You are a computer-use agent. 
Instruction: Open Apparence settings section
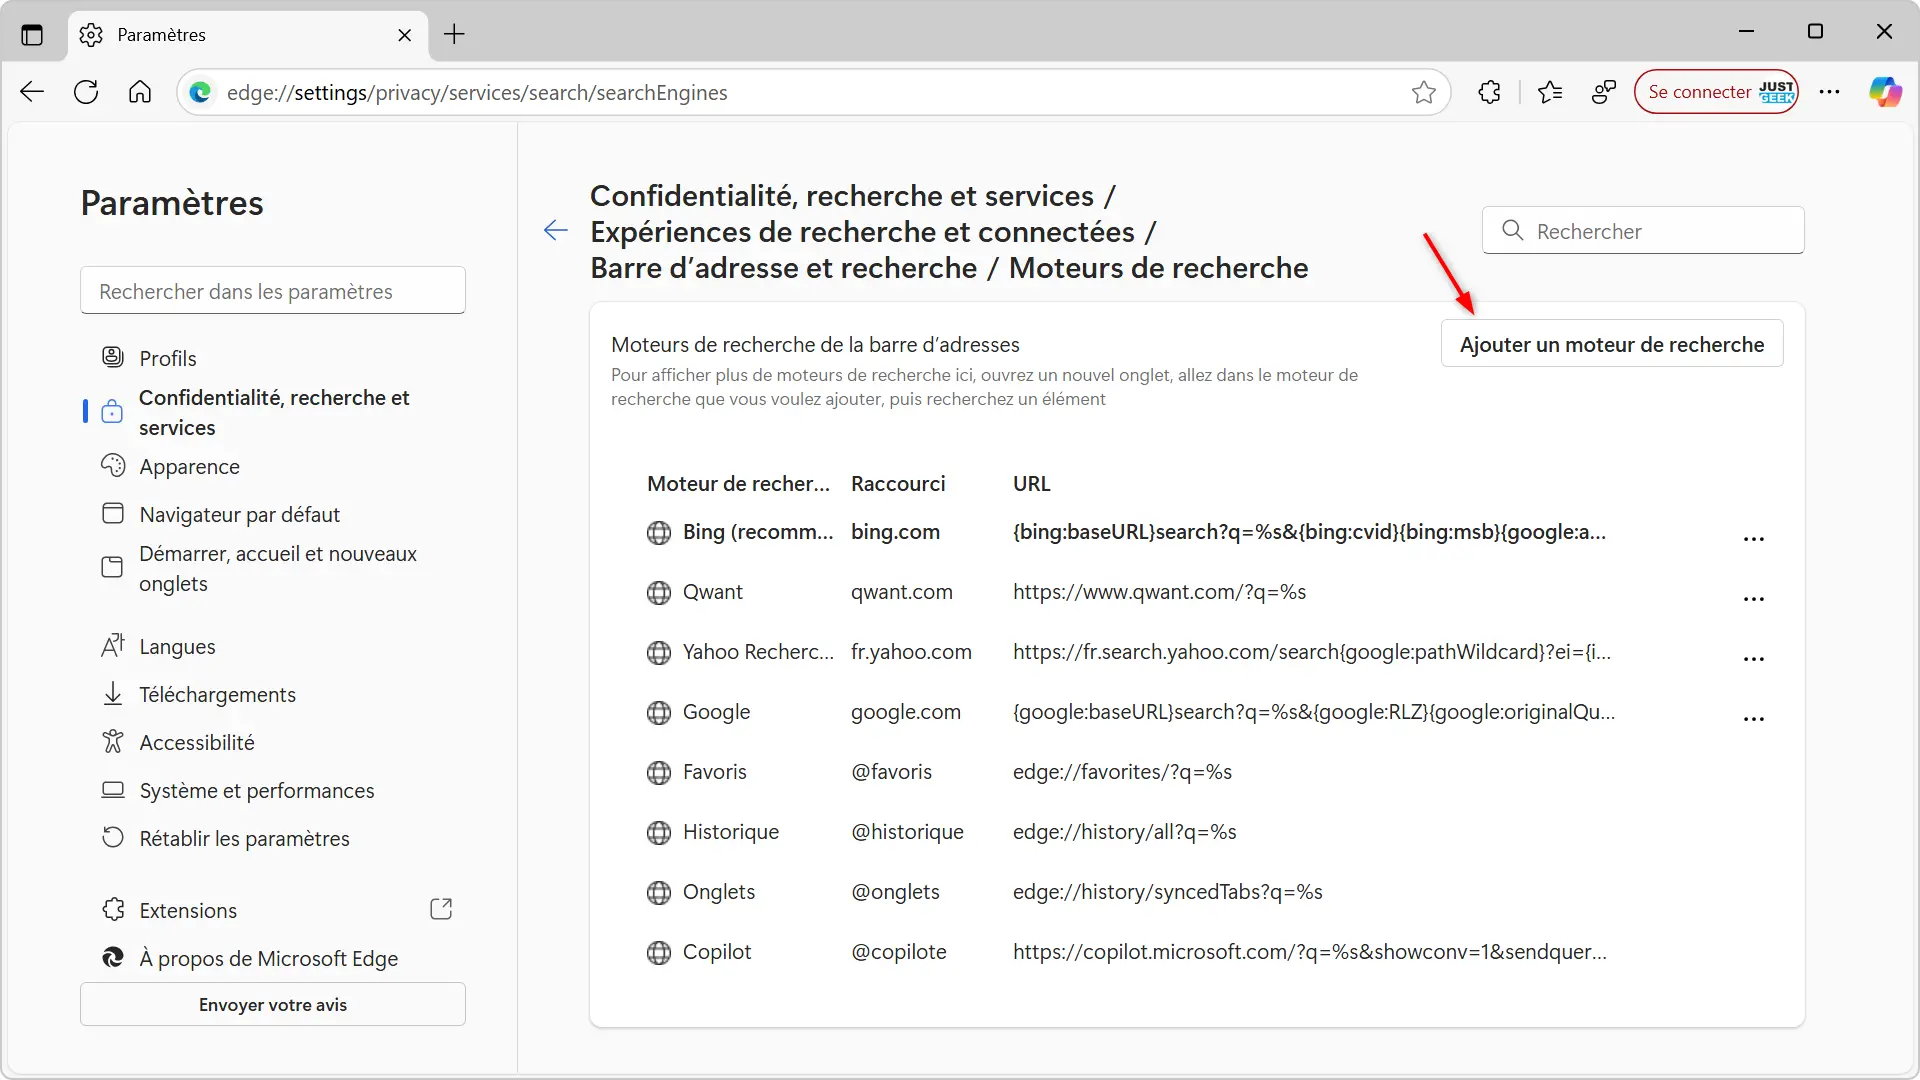[189, 466]
